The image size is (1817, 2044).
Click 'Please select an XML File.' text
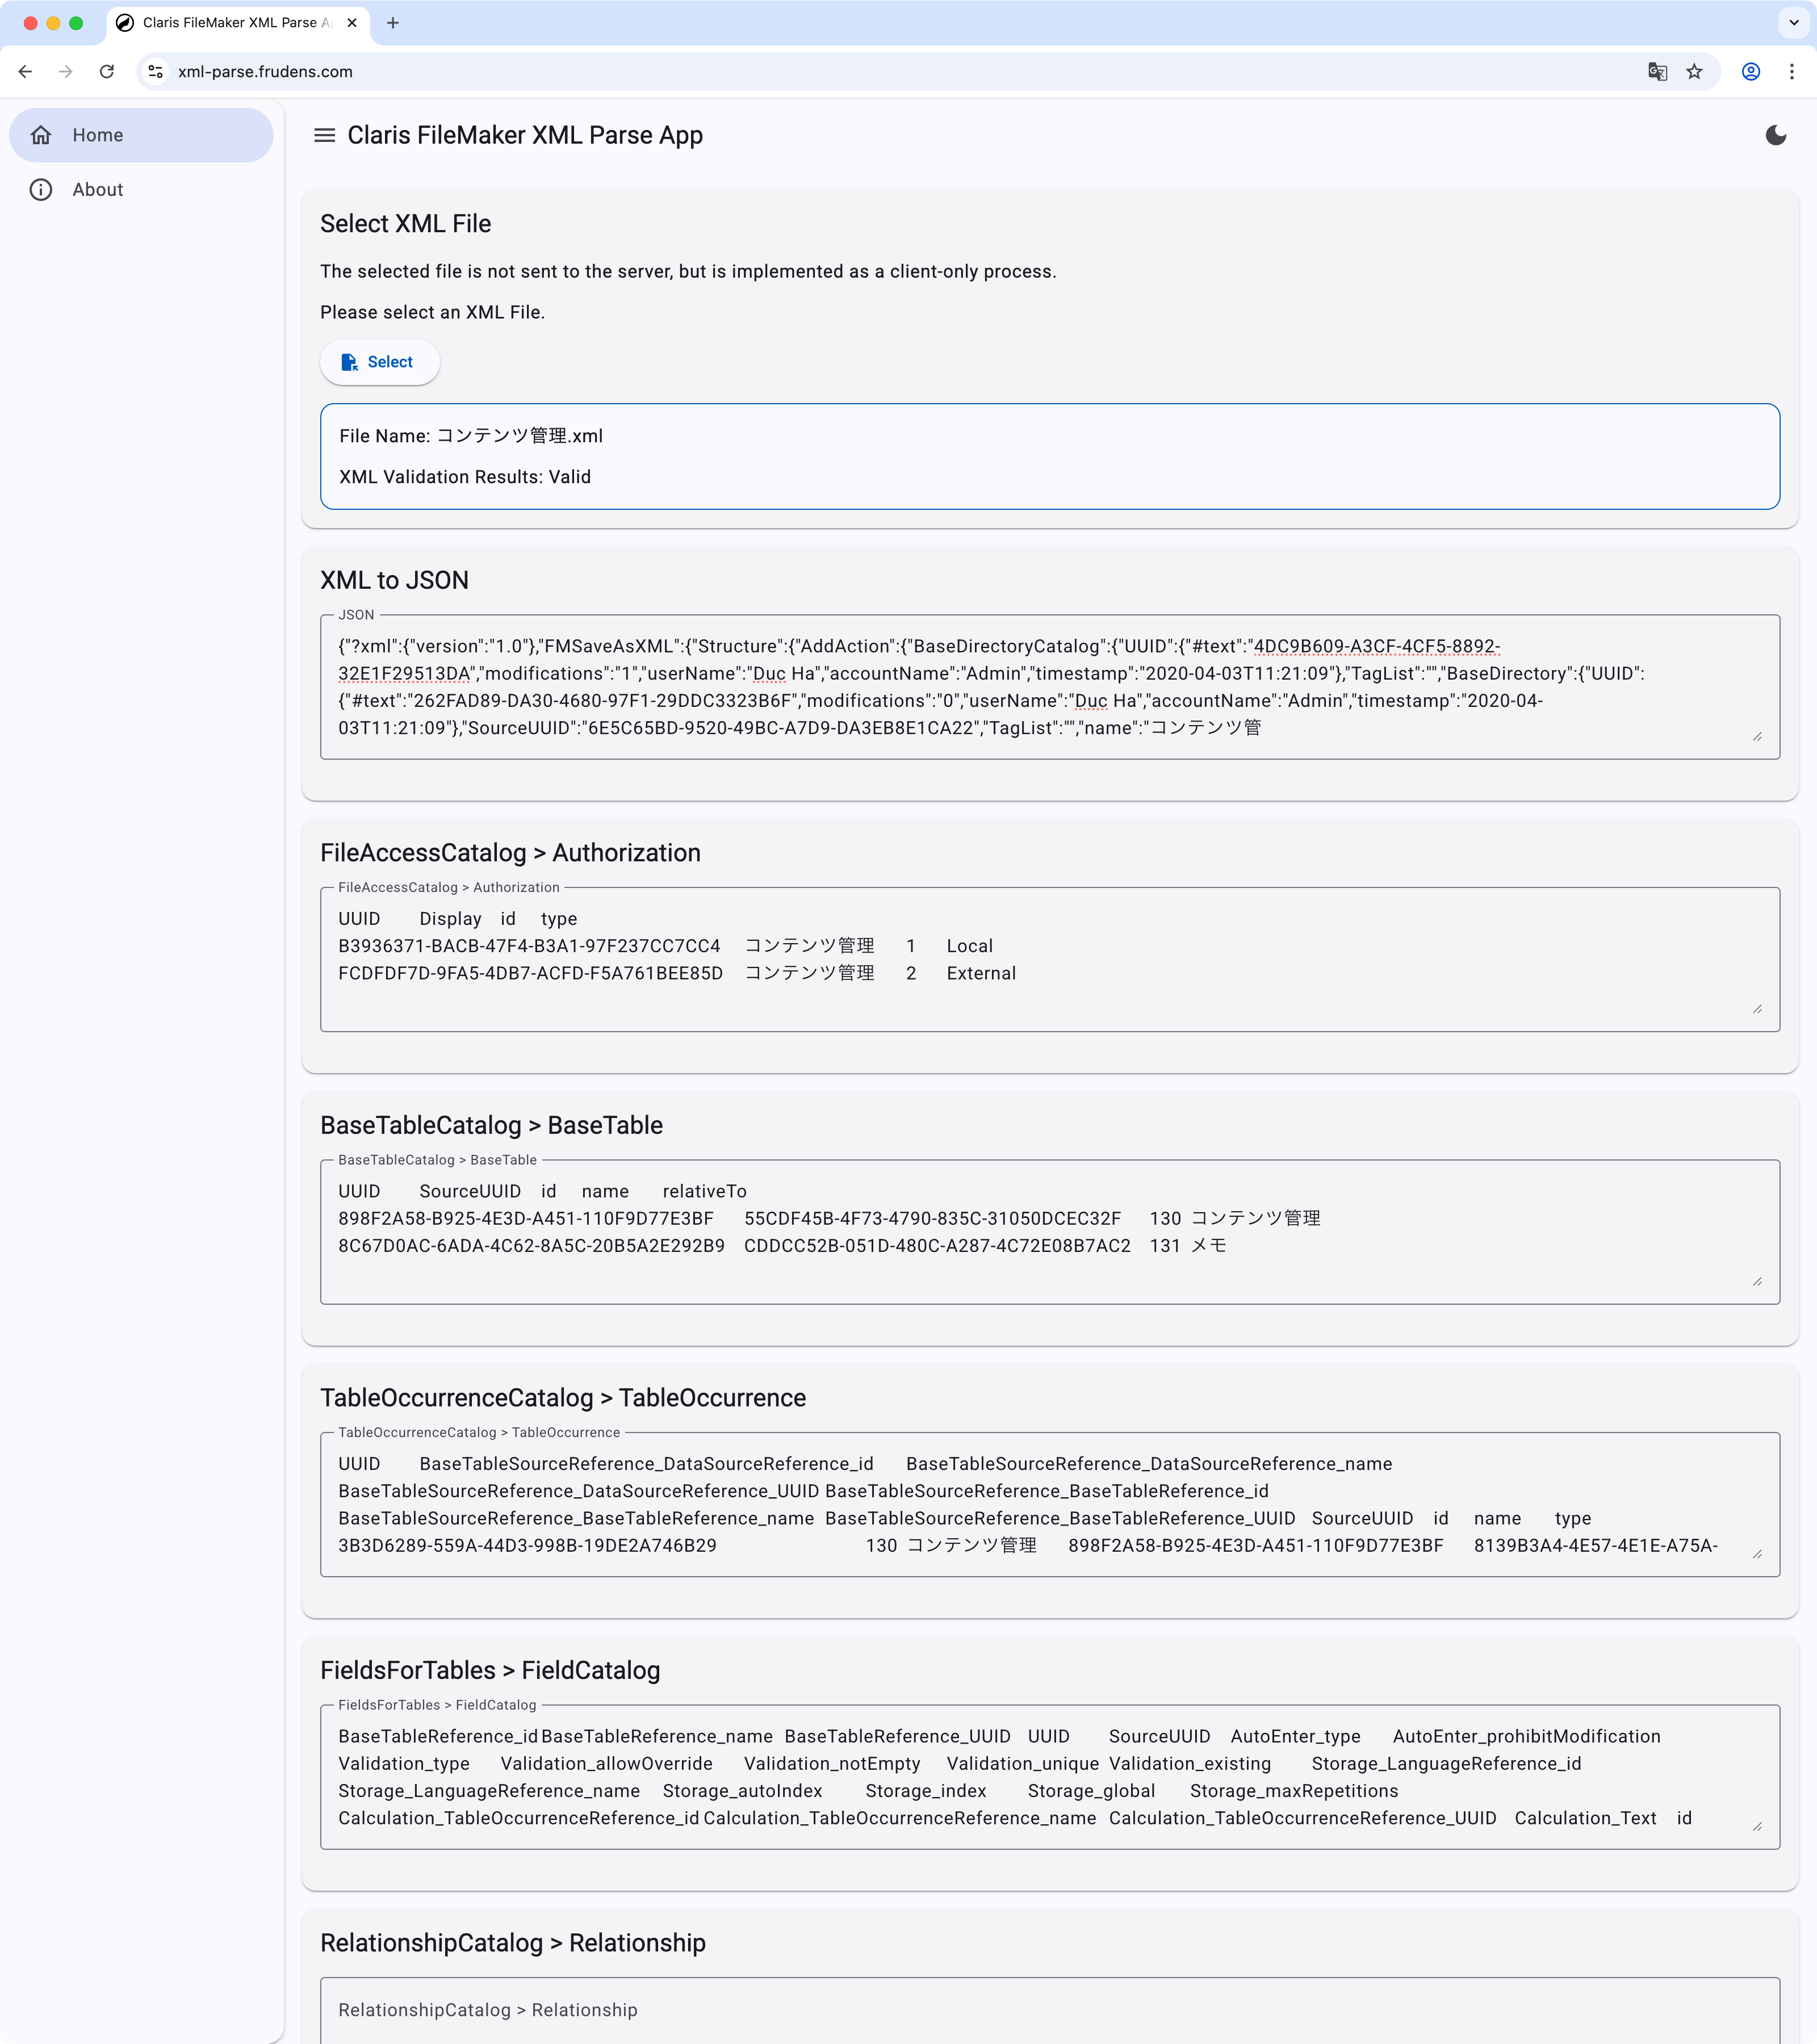pos(432,312)
